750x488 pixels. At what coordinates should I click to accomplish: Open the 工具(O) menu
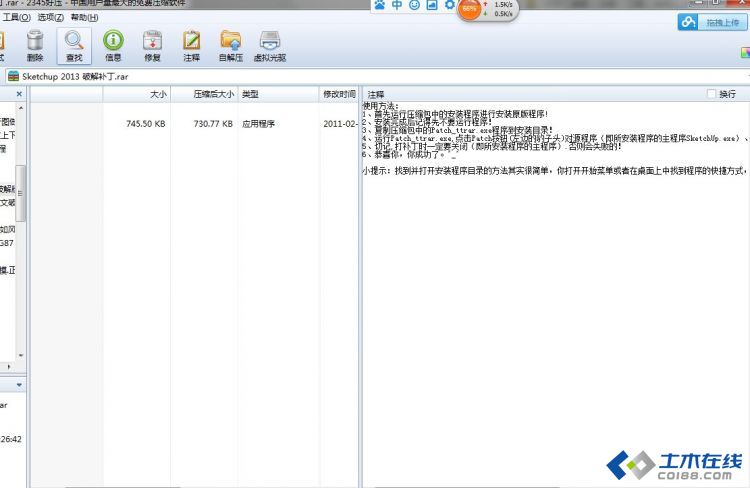pos(17,17)
